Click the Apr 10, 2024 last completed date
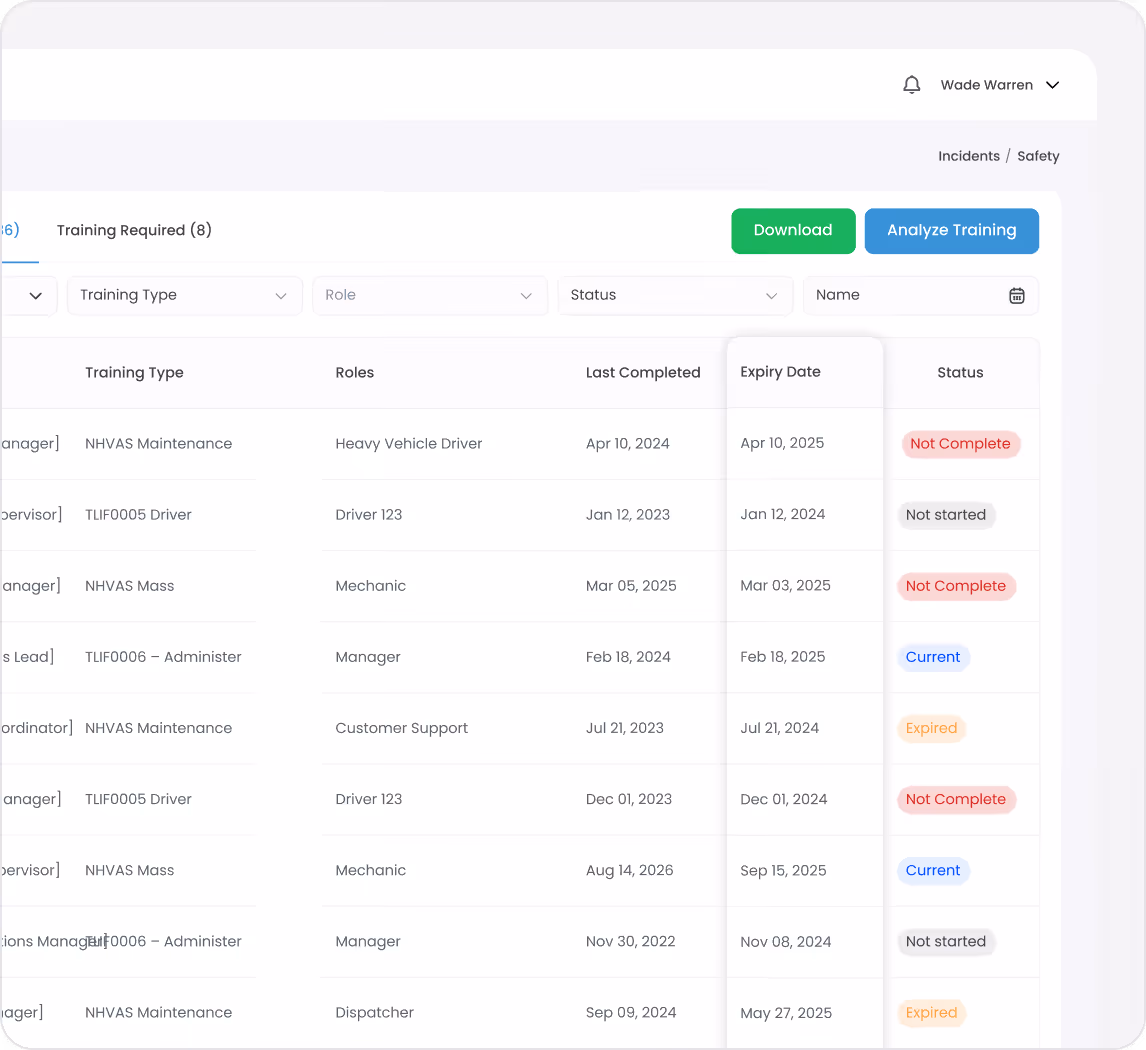Screen dimensions: 1146x1050 pyautogui.click(x=627, y=444)
